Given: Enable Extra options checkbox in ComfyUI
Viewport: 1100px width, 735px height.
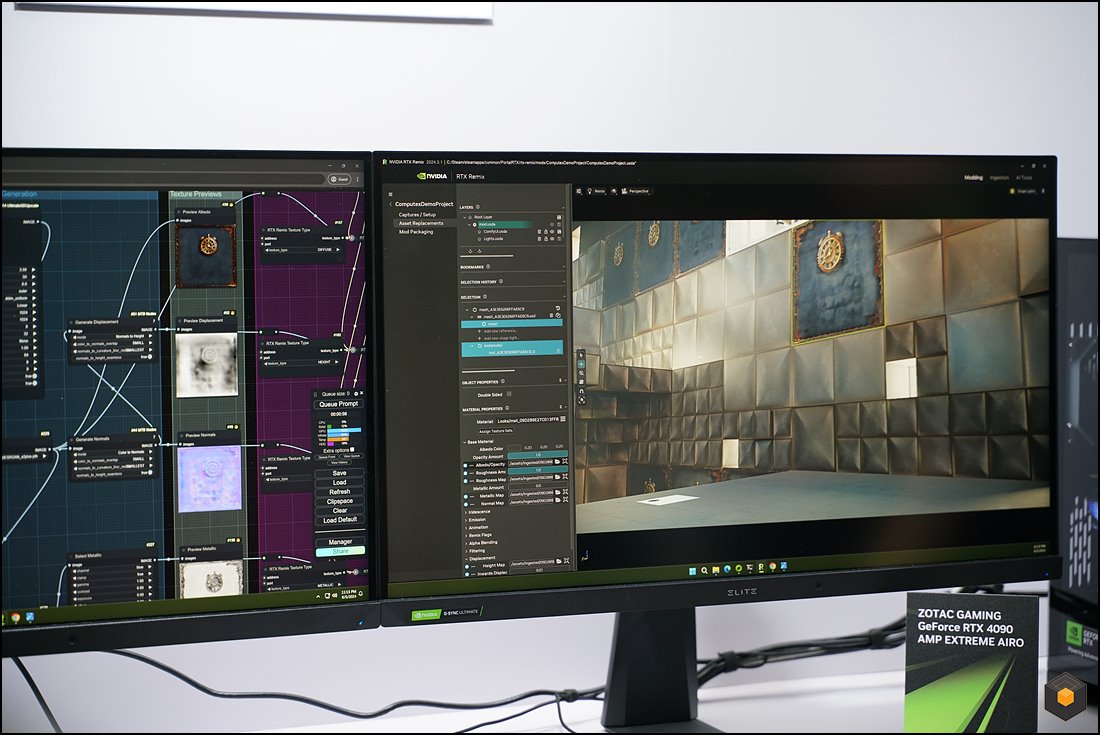Looking at the screenshot, I should pos(353,450).
